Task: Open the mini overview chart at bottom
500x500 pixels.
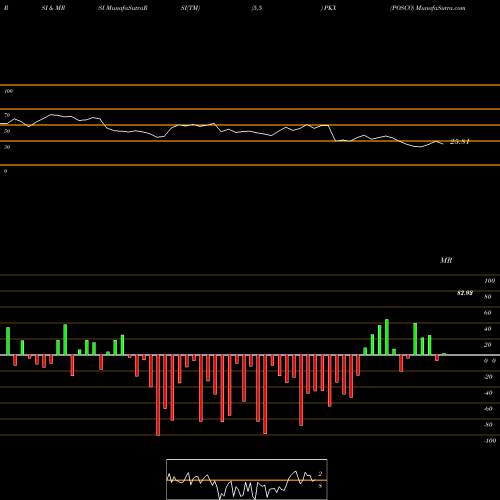Action: coord(247,479)
